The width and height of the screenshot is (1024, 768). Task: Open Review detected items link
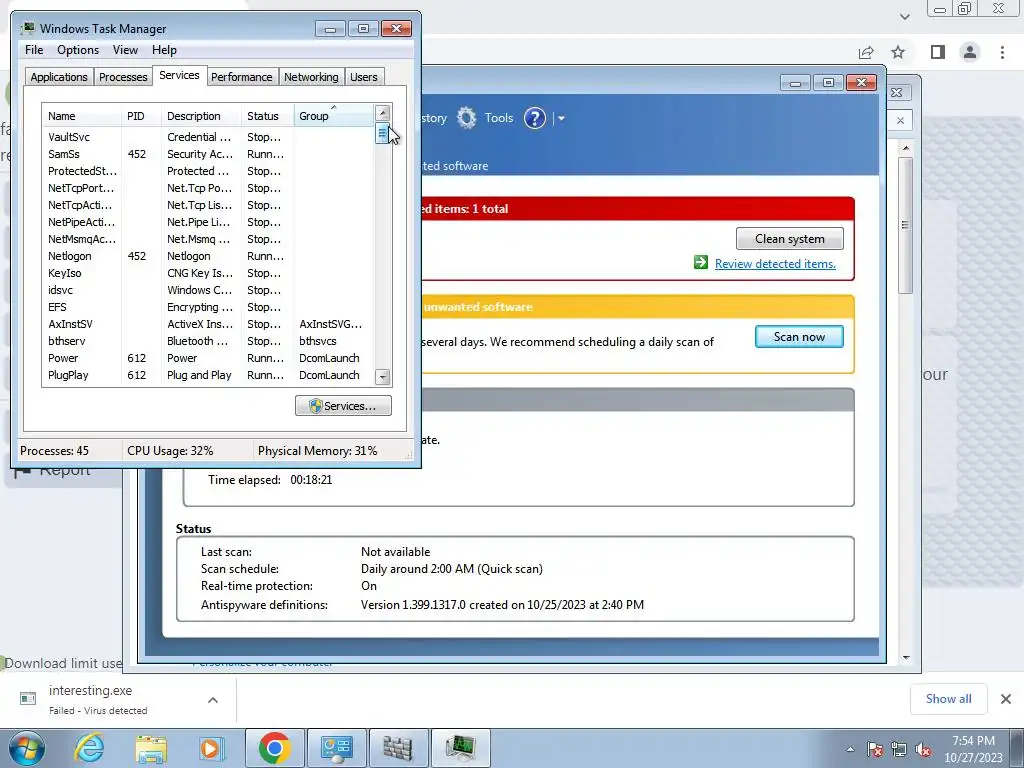point(775,264)
